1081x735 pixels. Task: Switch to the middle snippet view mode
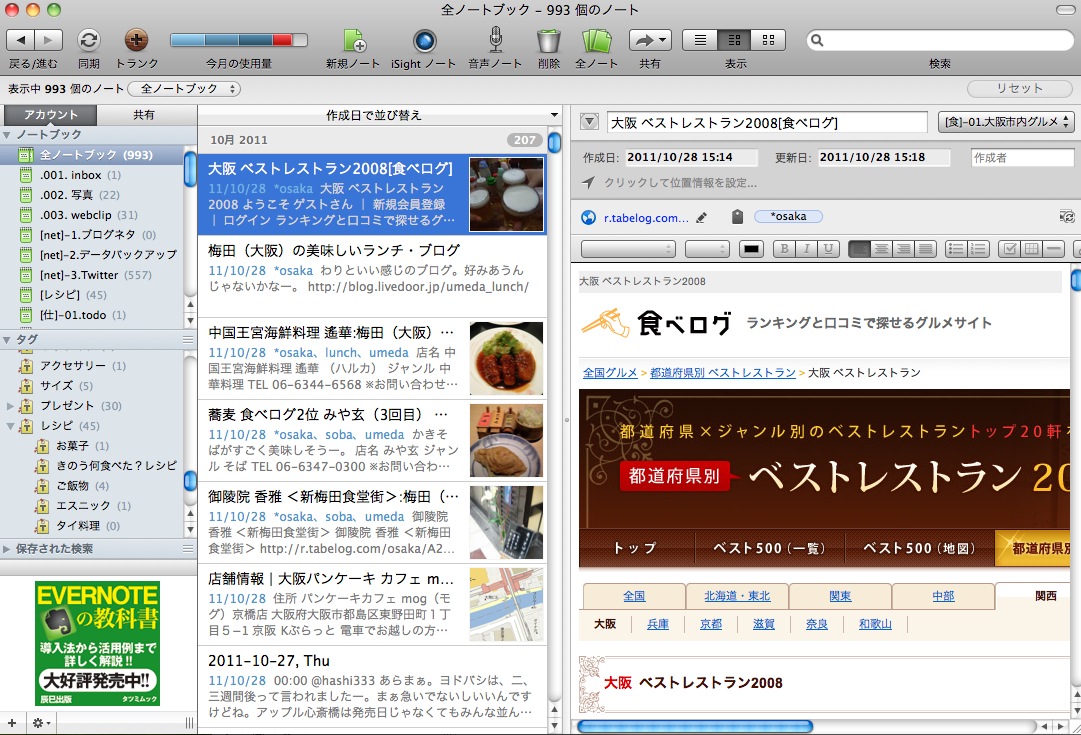734,40
